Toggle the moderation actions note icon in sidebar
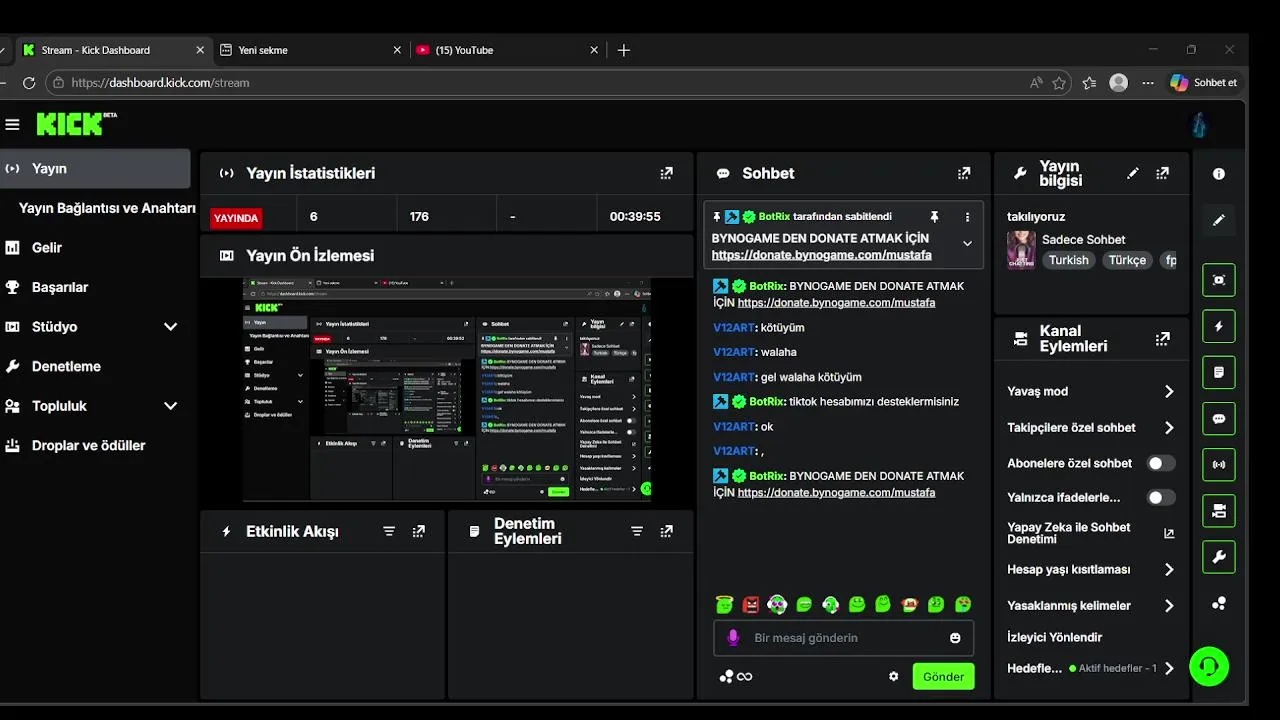The width and height of the screenshot is (1280, 720). pos(1219,372)
